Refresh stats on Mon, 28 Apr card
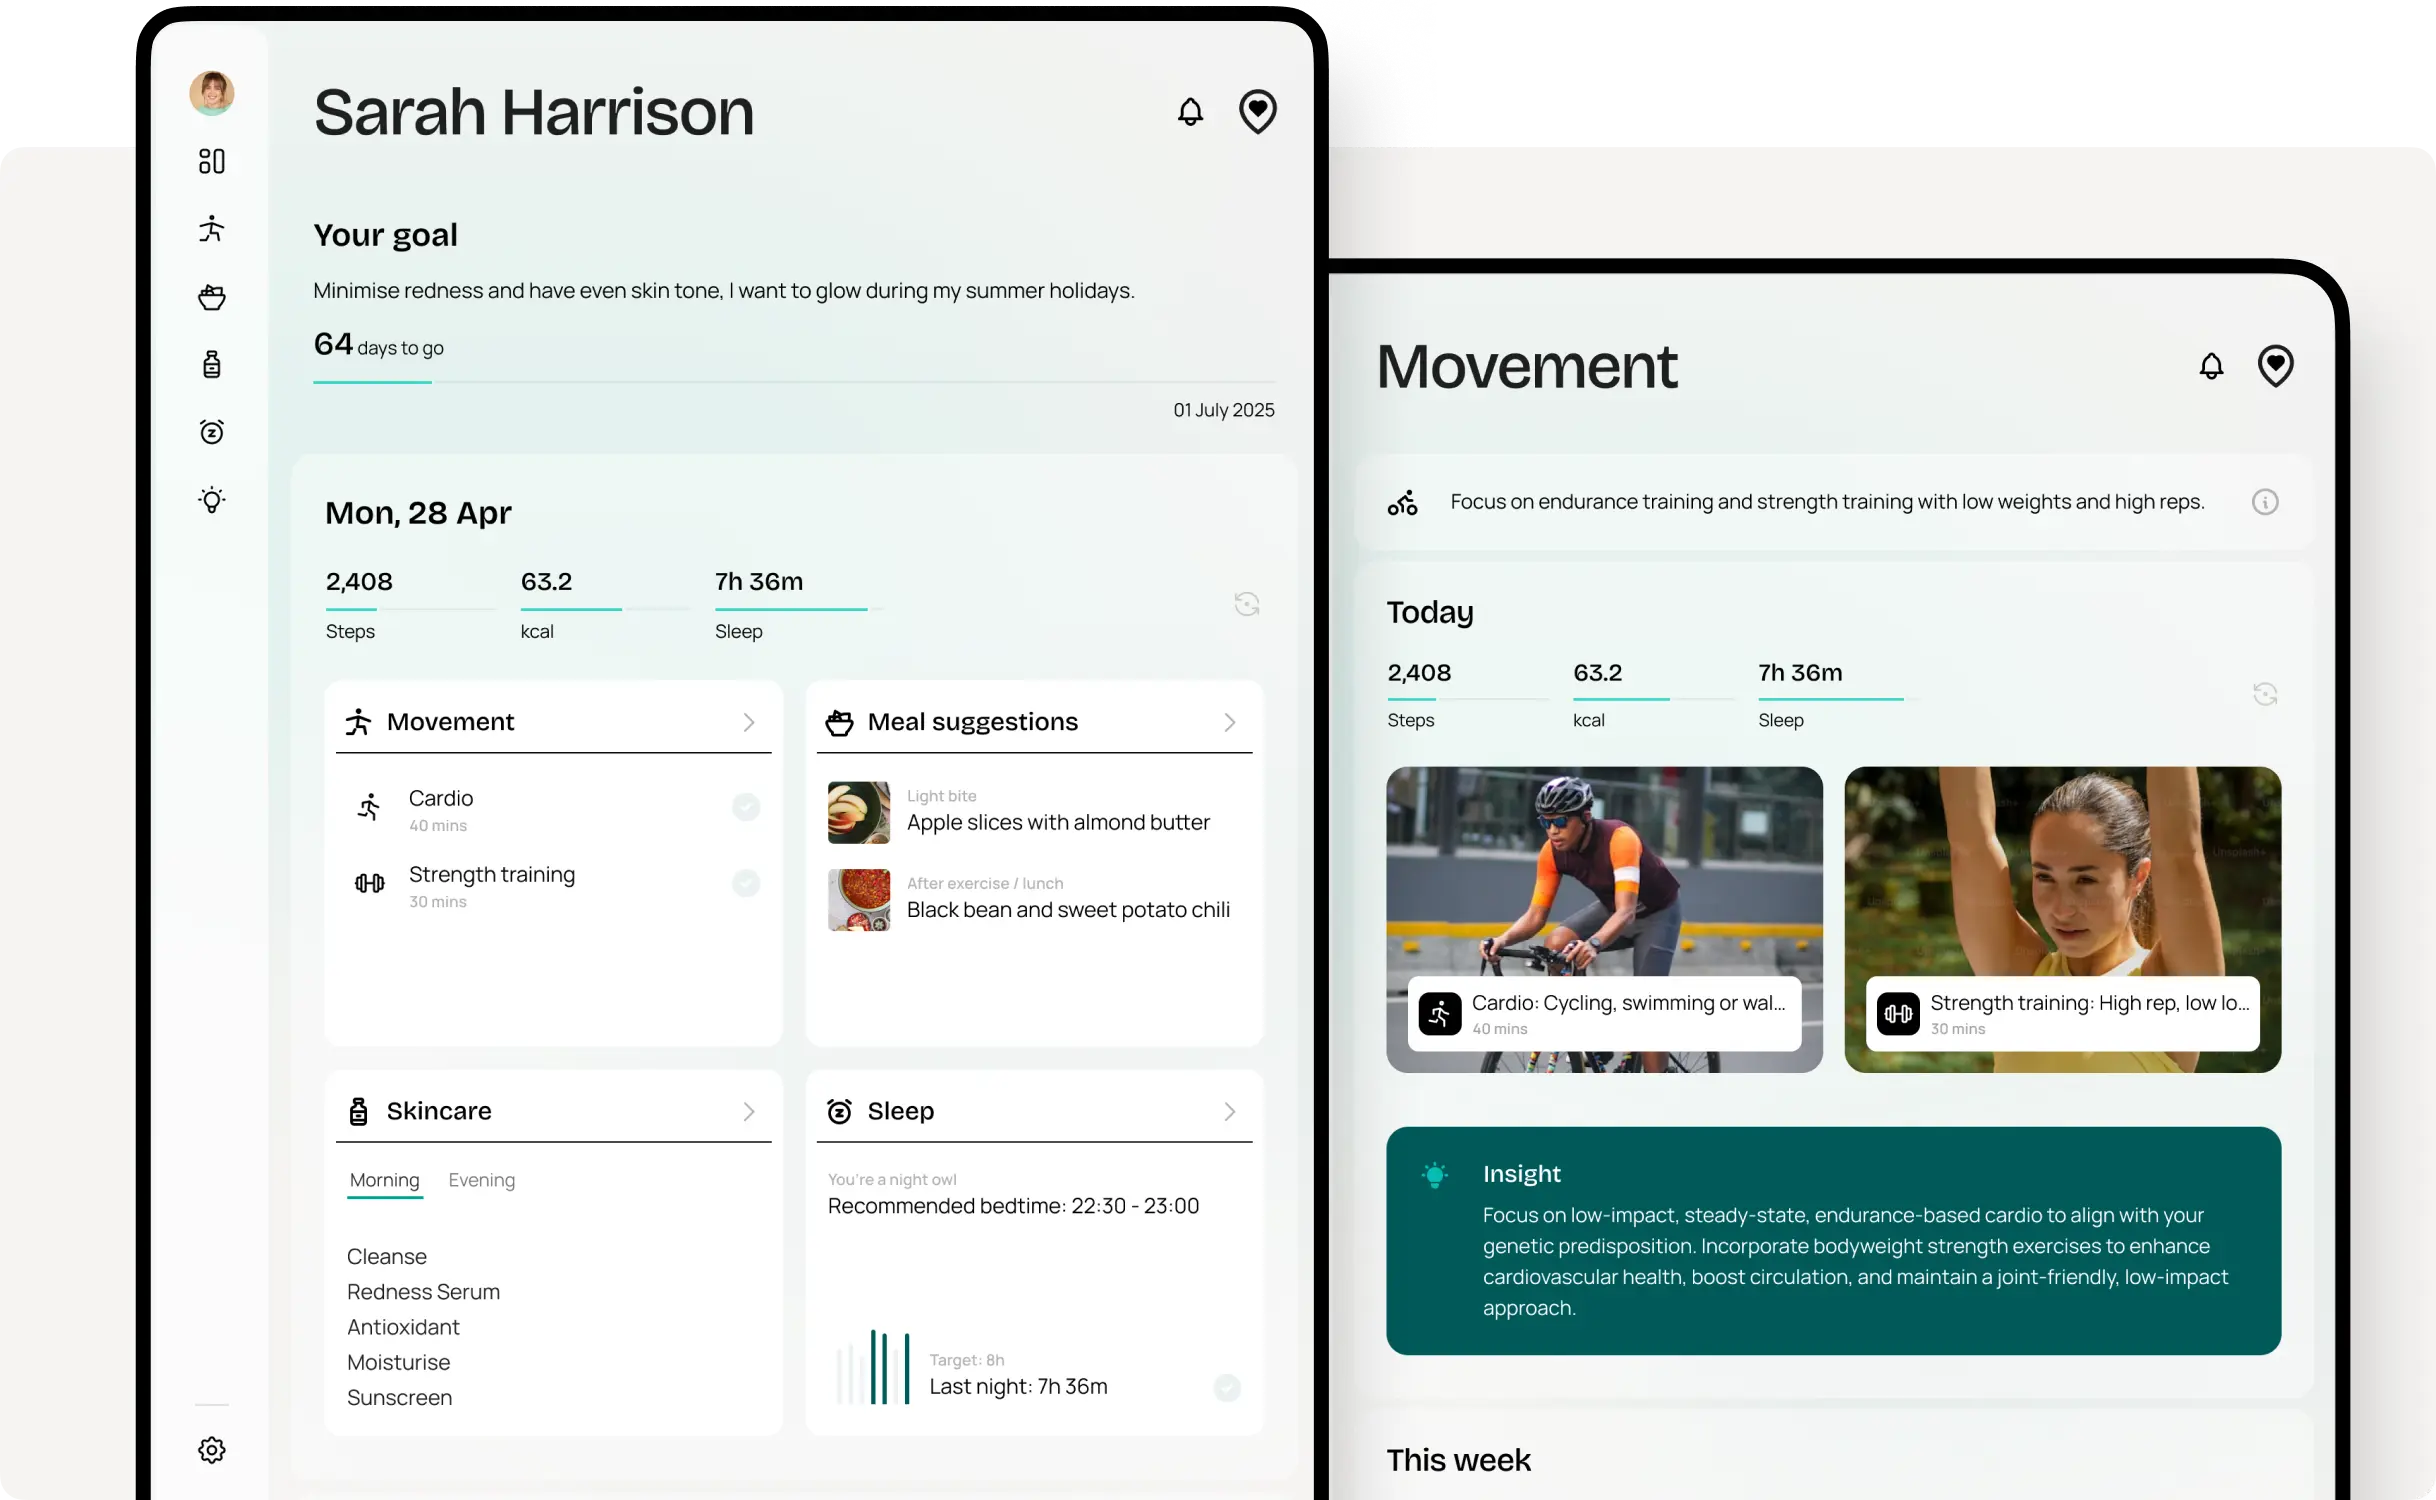Image resolution: width=2436 pixels, height=1500 pixels. click(x=1247, y=604)
